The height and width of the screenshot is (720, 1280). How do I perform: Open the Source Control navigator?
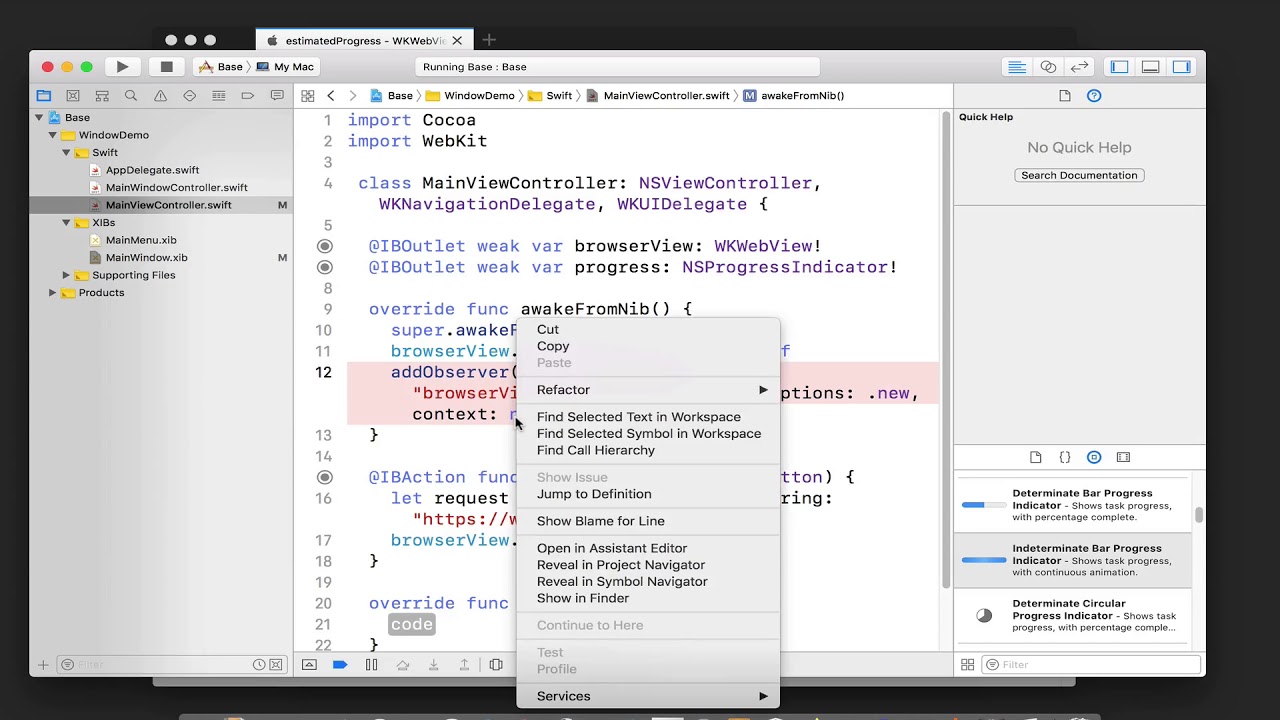72,96
